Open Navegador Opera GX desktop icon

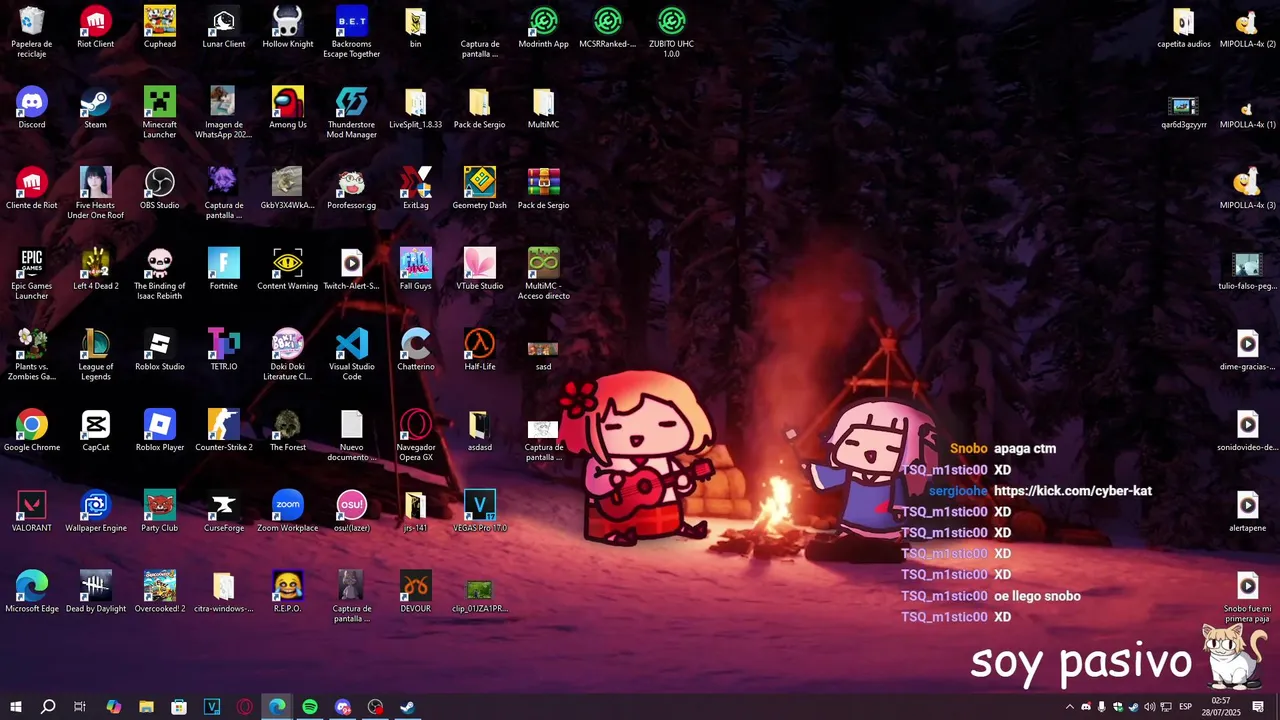416,436
